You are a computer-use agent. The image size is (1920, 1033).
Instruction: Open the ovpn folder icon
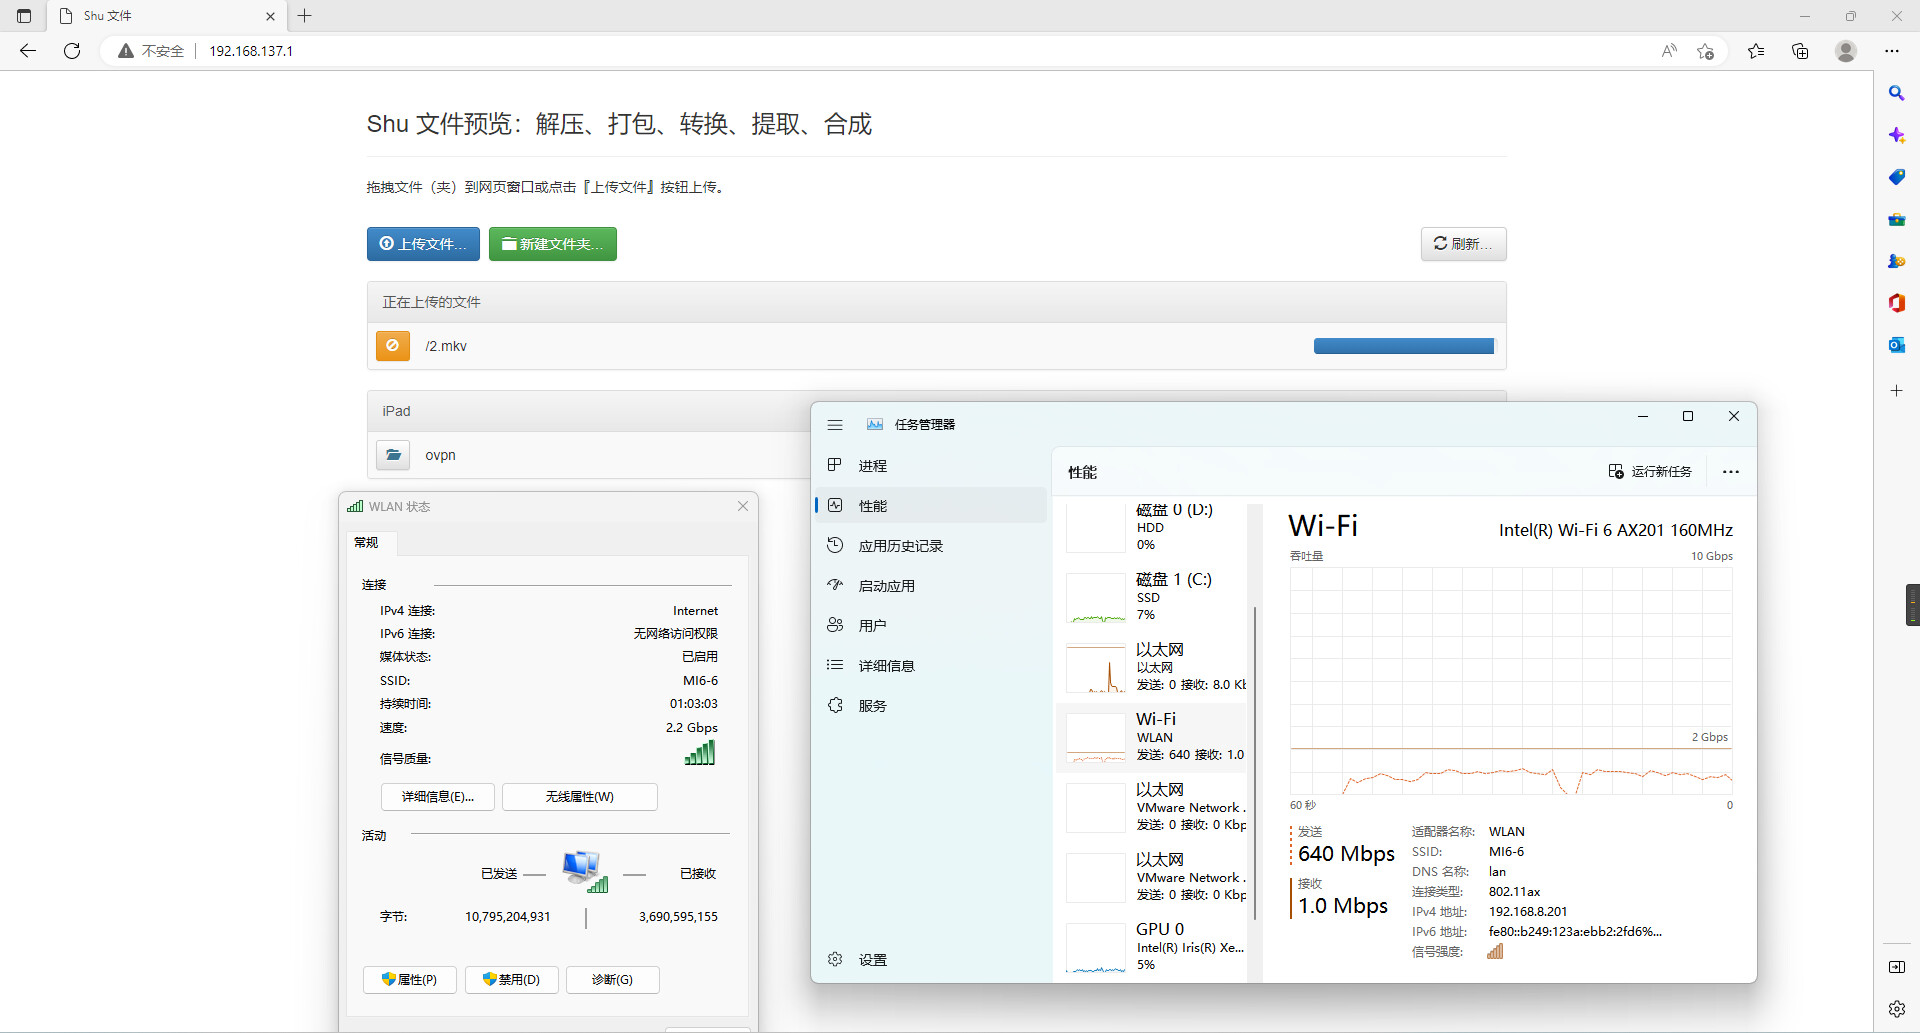coord(393,455)
